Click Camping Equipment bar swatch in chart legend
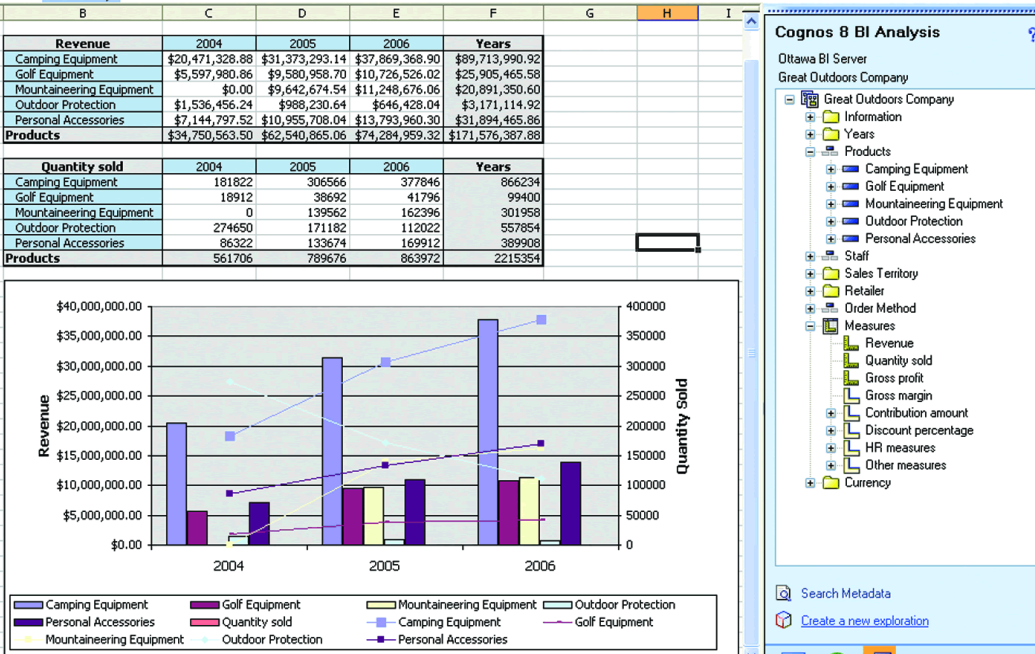1035x654 pixels. 28,605
